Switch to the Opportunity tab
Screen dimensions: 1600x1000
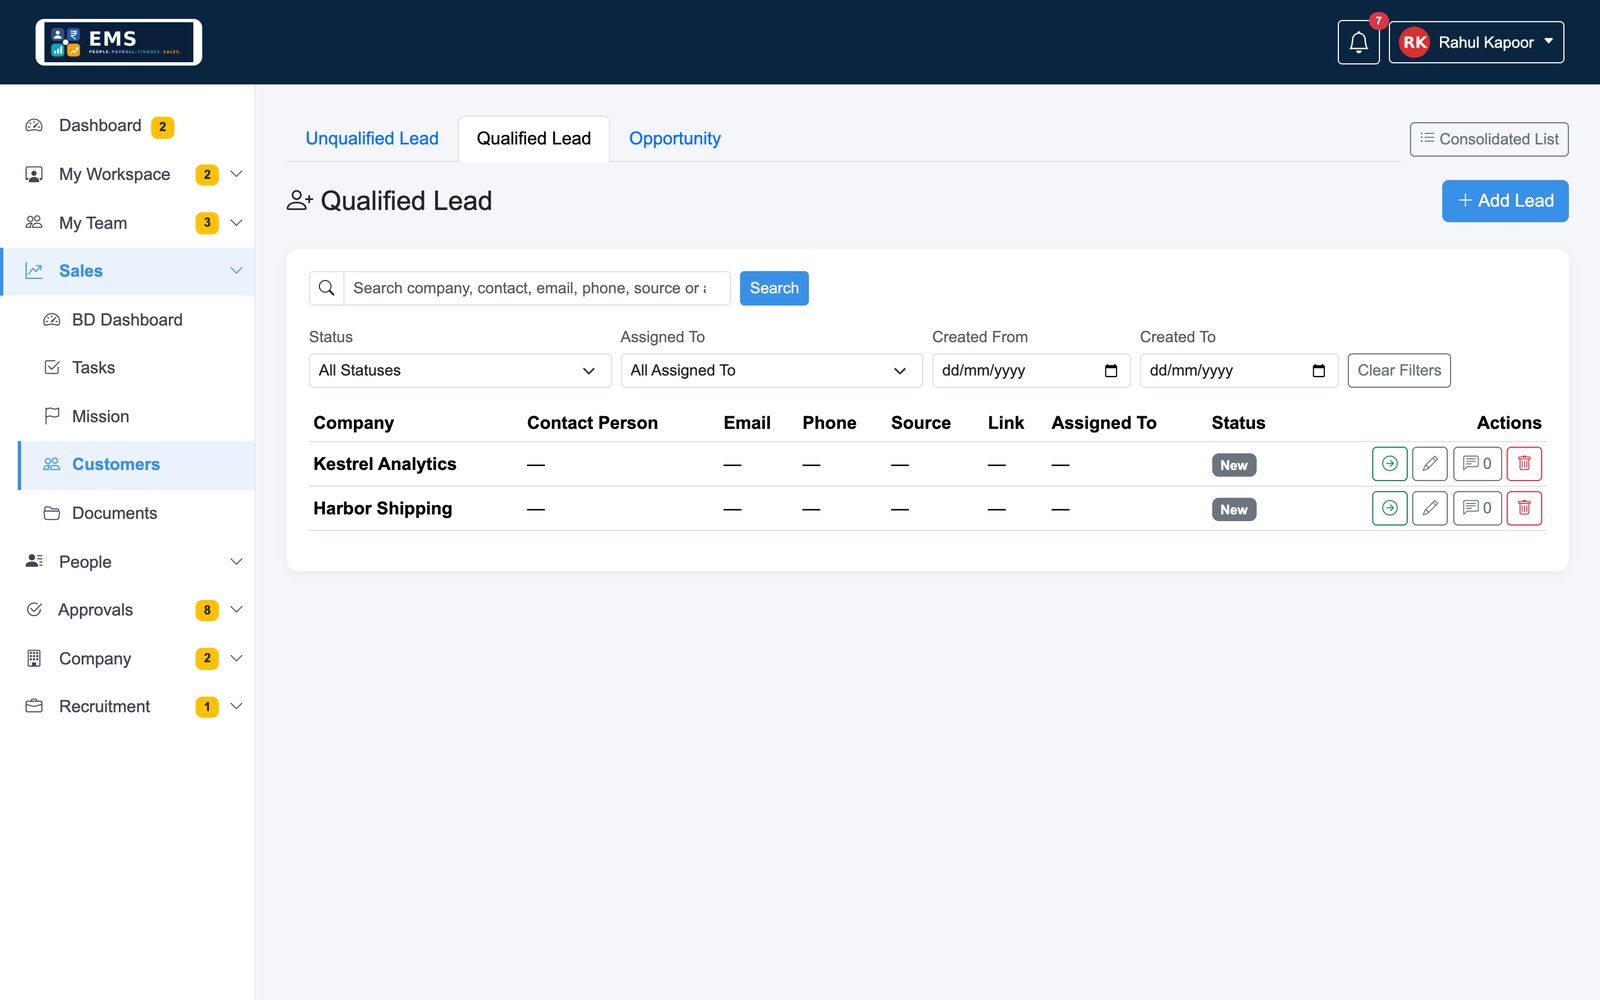pyautogui.click(x=675, y=139)
